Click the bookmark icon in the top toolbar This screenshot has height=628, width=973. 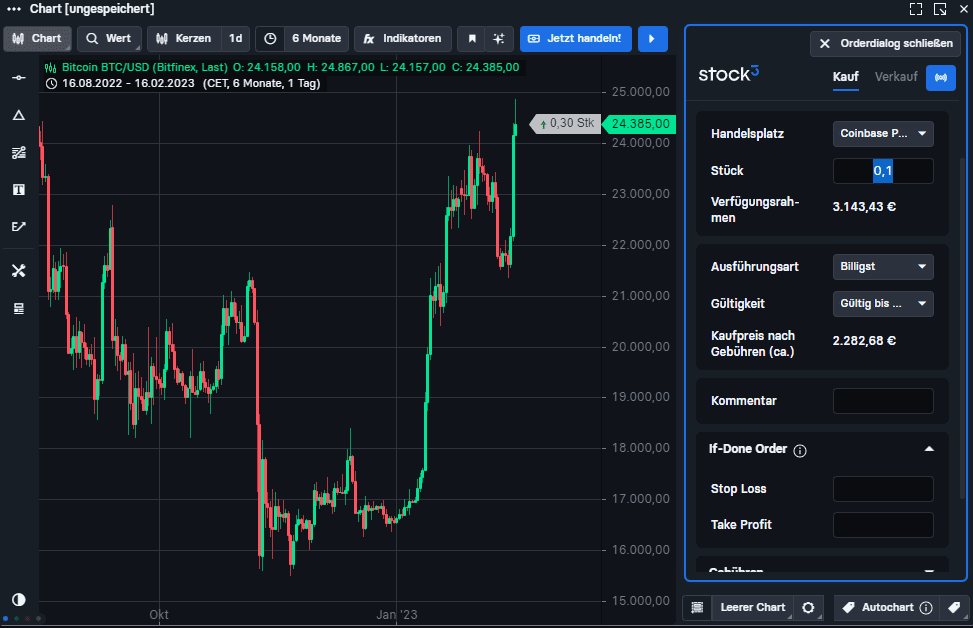471,38
